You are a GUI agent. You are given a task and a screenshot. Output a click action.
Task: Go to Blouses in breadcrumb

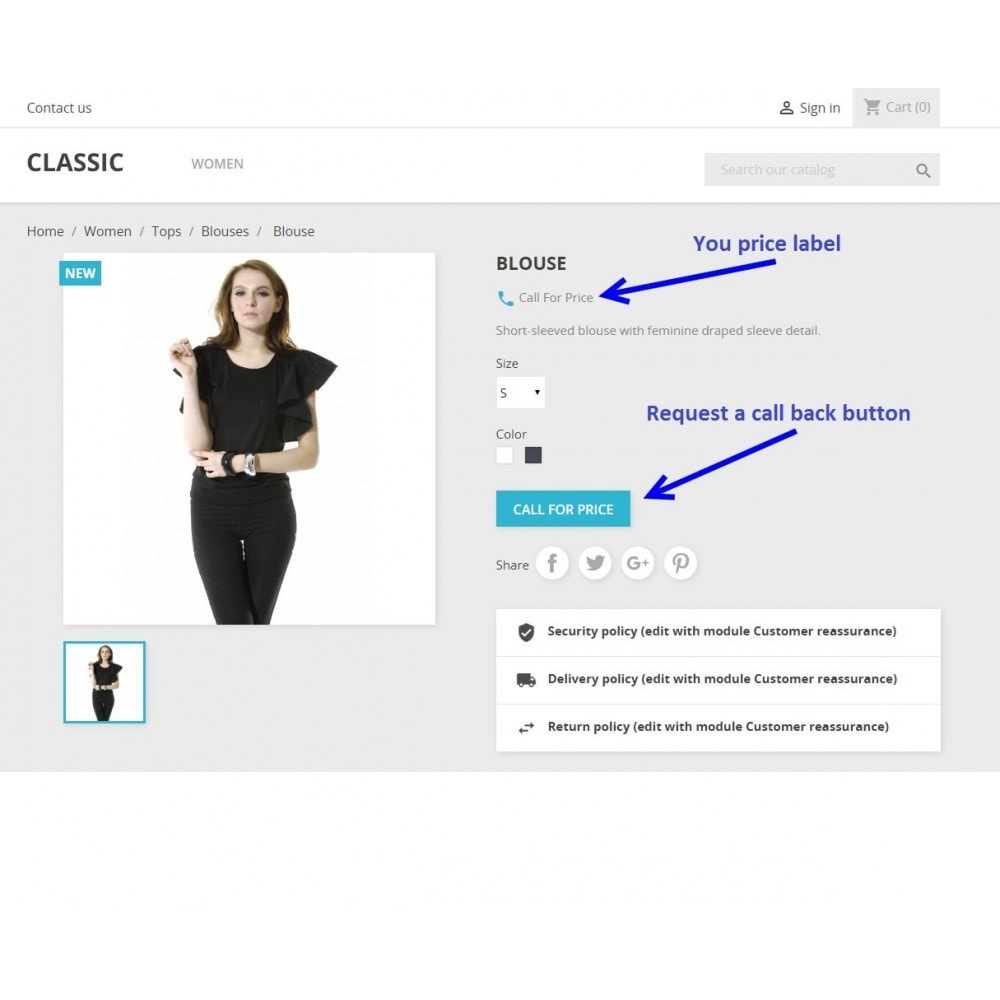225,232
